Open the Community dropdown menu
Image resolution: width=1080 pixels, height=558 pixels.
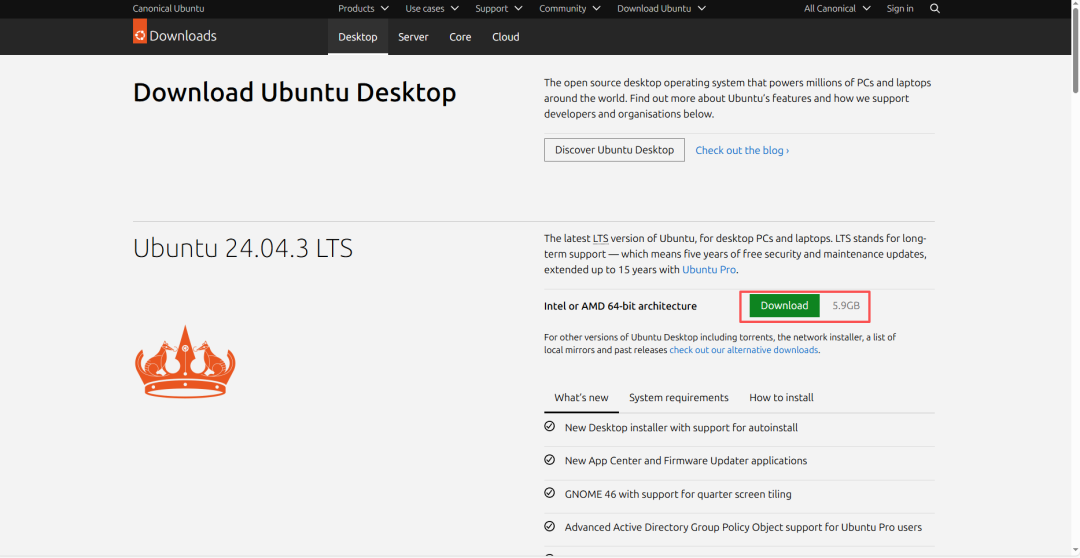click(x=569, y=9)
